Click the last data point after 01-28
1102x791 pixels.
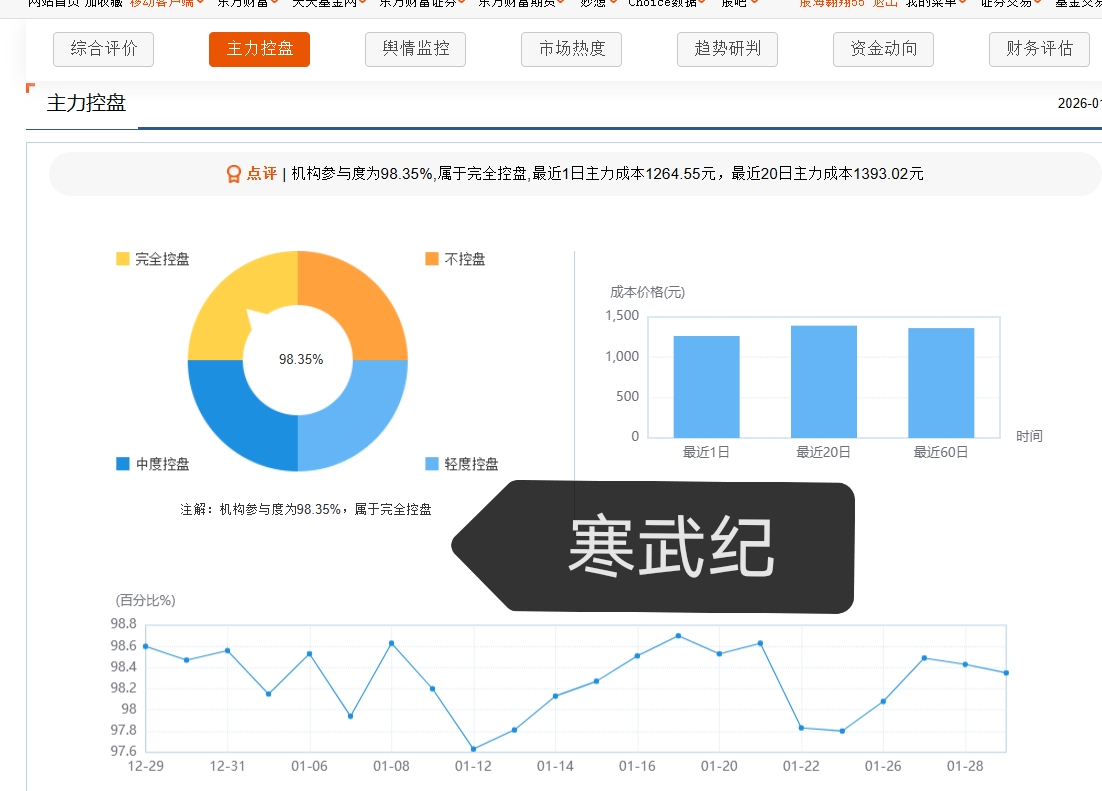(1006, 673)
